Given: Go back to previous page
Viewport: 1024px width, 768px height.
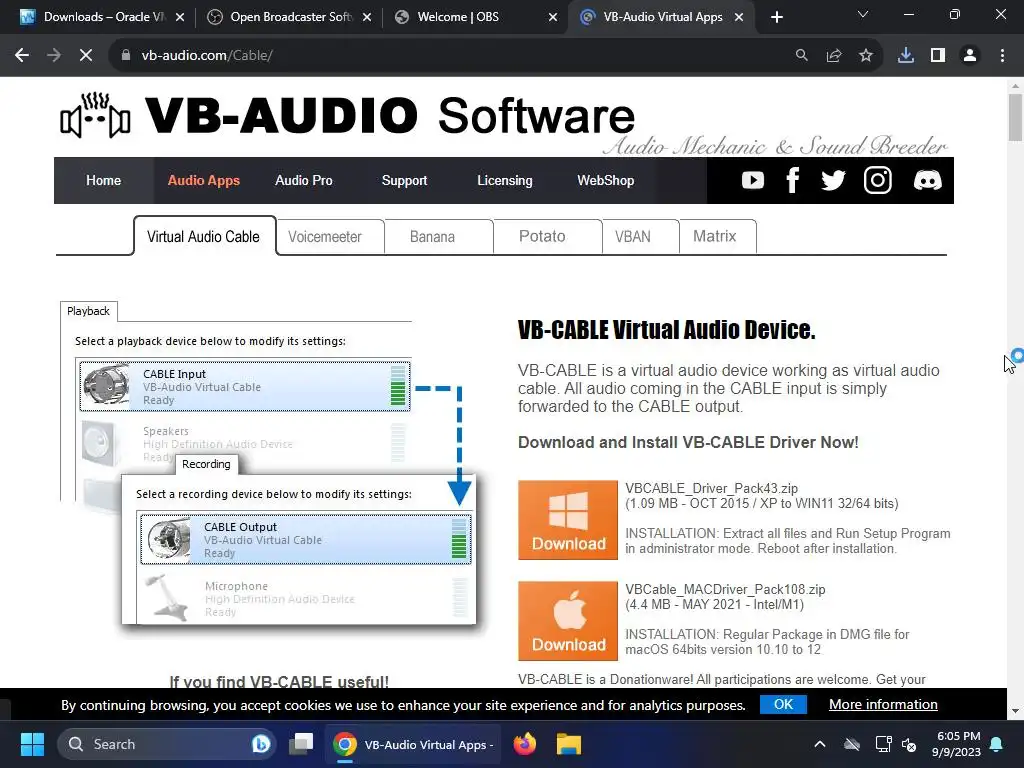Looking at the screenshot, I should click(x=22, y=56).
